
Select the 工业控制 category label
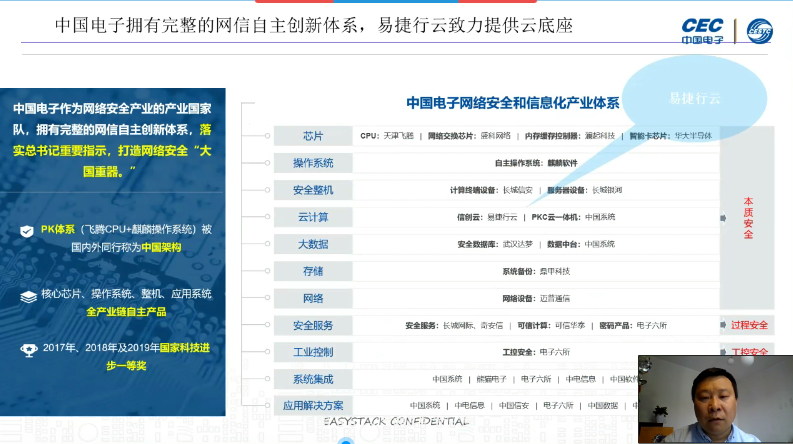pos(313,352)
